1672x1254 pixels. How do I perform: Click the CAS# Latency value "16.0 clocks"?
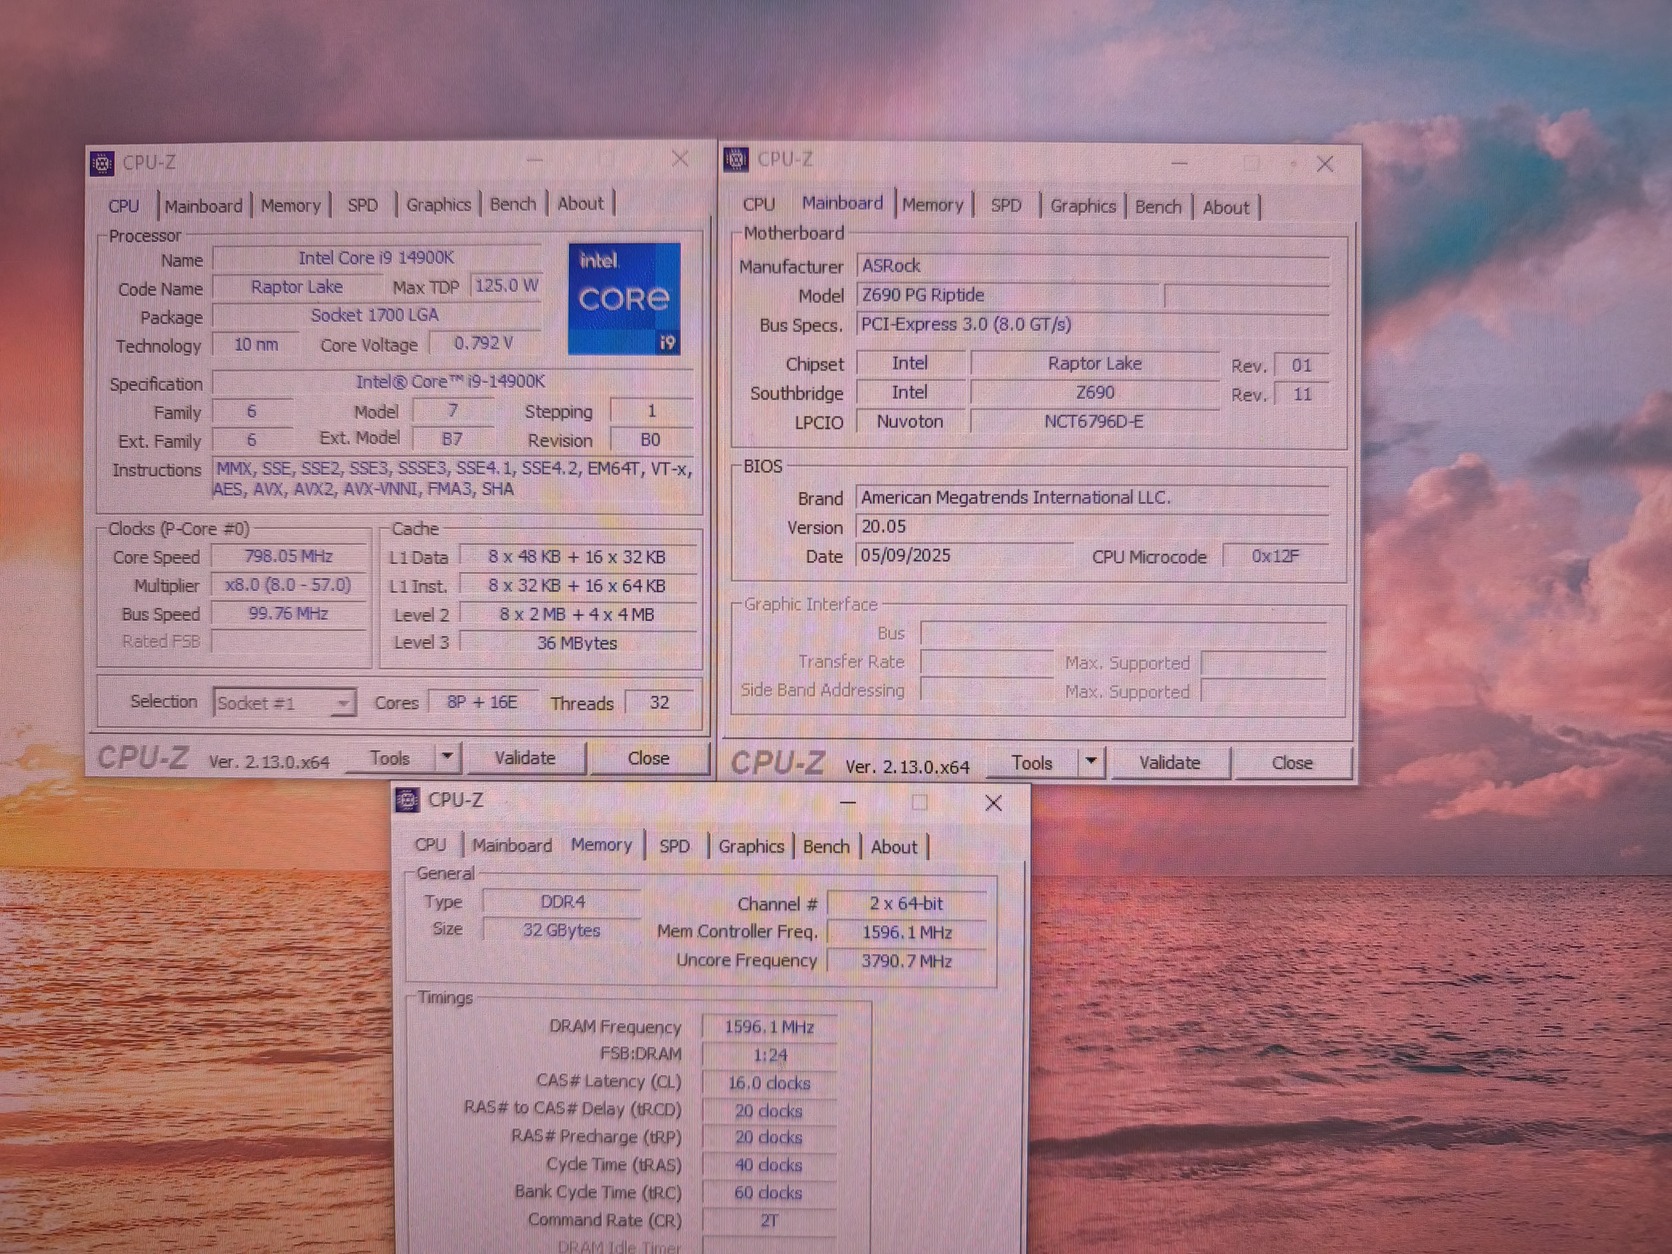pos(770,1083)
